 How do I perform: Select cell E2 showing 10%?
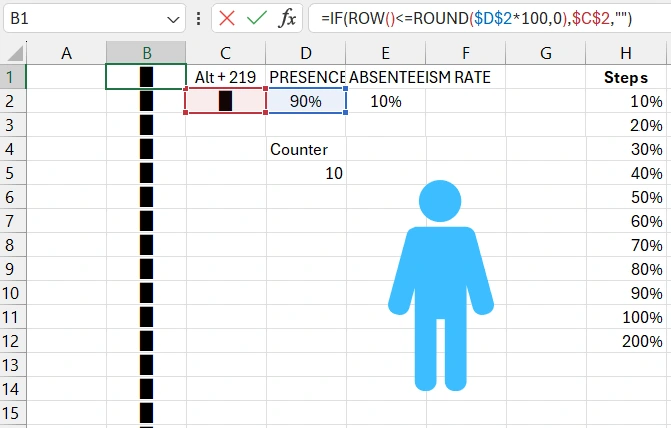tap(385, 101)
